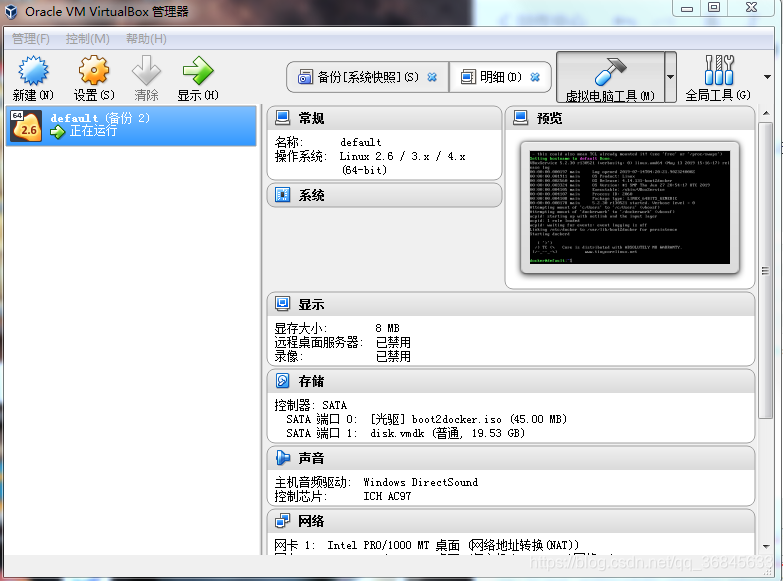Viewport: 783px width, 581px height.
Task: Click the Preview section monitor icon
Action: [520, 118]
